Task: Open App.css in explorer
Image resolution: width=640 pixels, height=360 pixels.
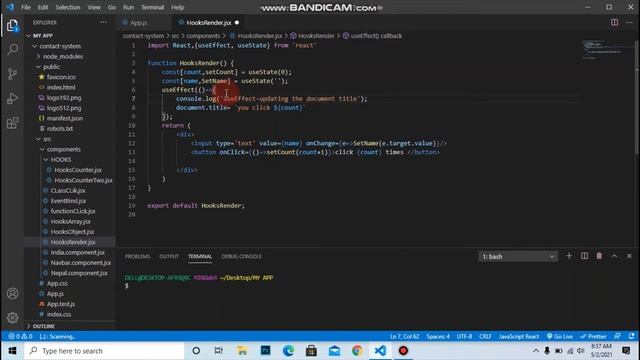Action: point(57,283)
